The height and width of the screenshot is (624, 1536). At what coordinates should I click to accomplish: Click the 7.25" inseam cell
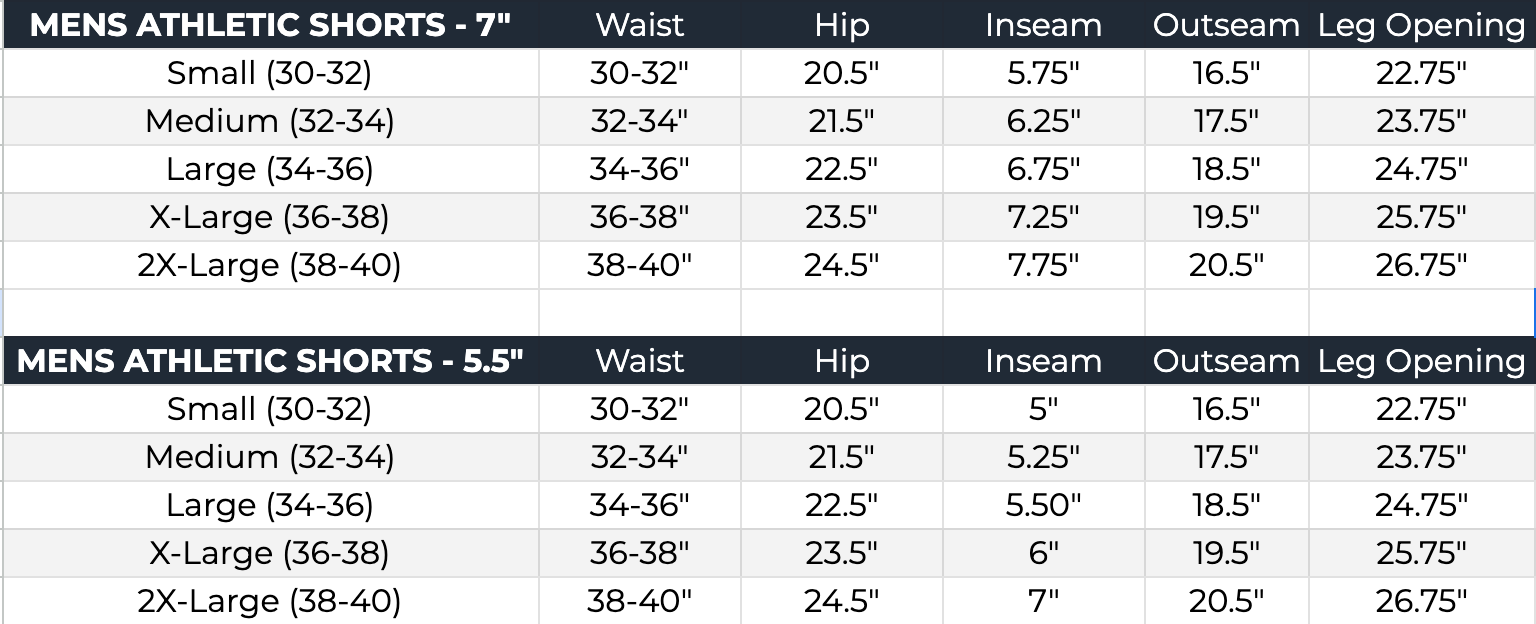[1043, 217]
